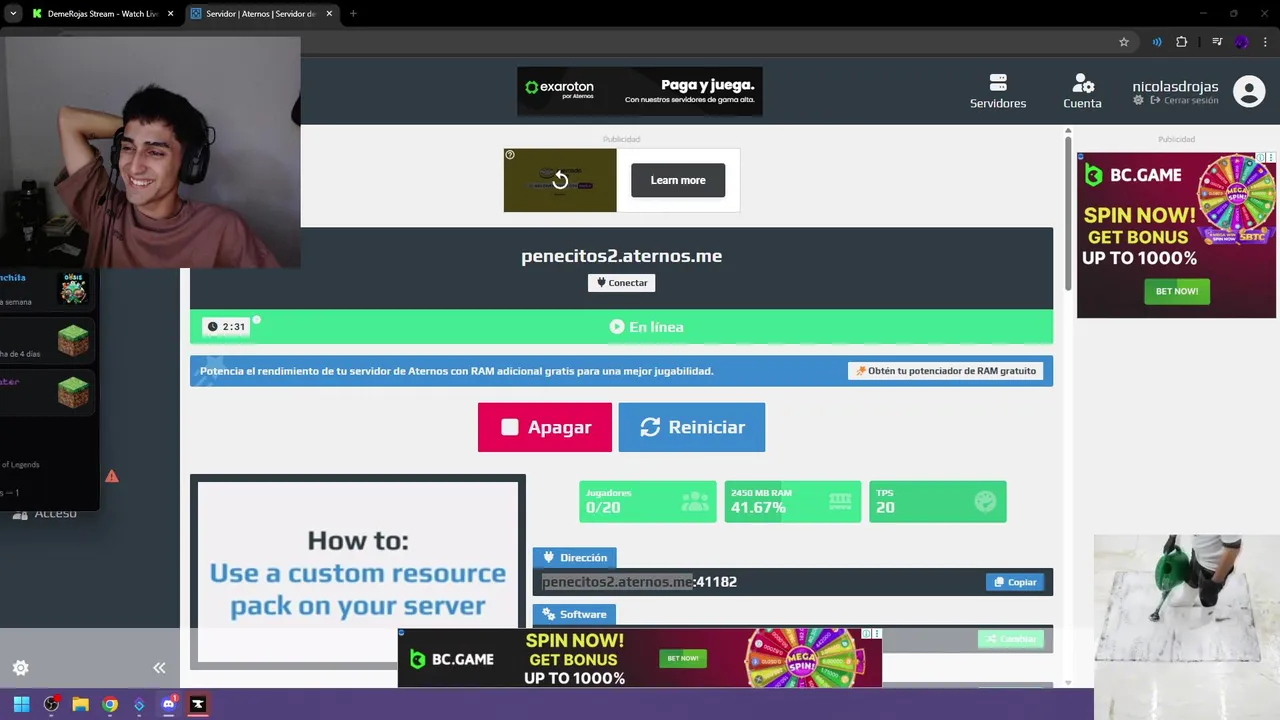Click the 2:31 countdown timer badge
This screenshot has width=1280, height=720.
[x=226, y=327]
